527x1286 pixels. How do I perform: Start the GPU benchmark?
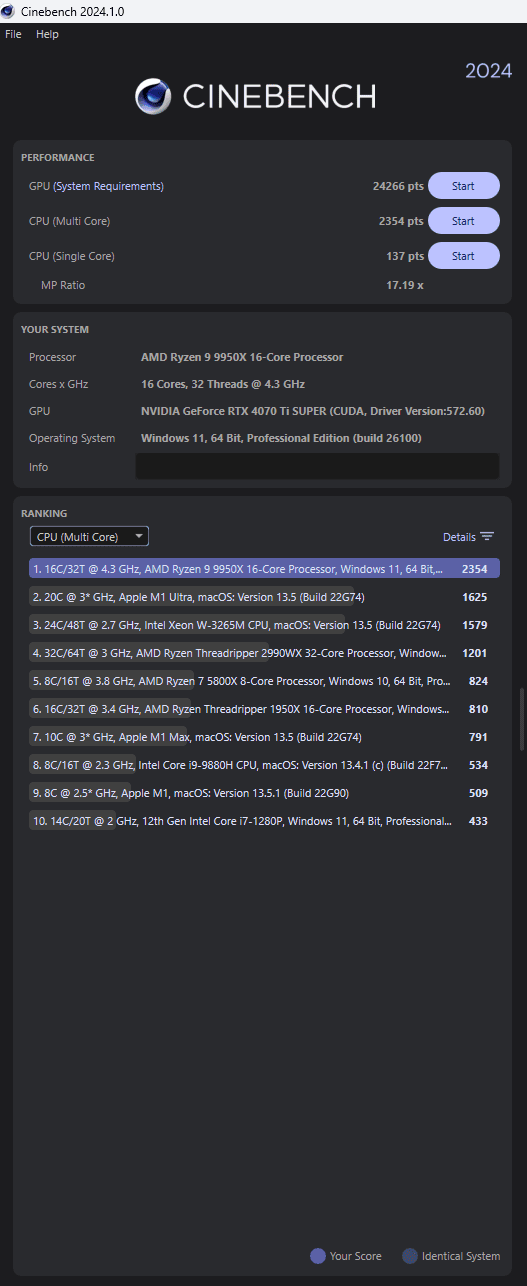[x=464, y=186]
